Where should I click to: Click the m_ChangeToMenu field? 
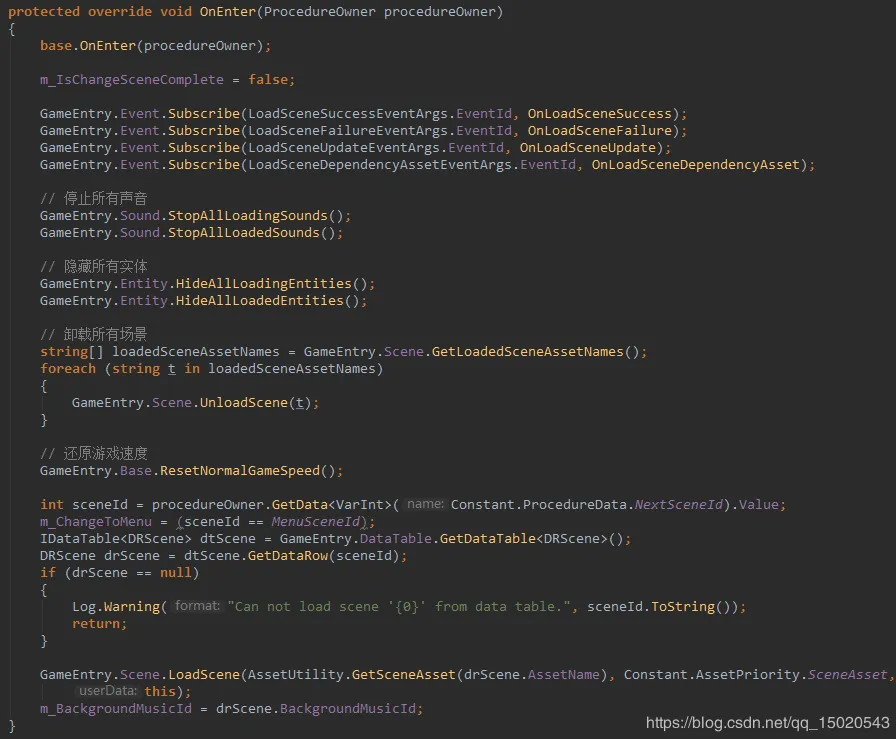(96, 522)
